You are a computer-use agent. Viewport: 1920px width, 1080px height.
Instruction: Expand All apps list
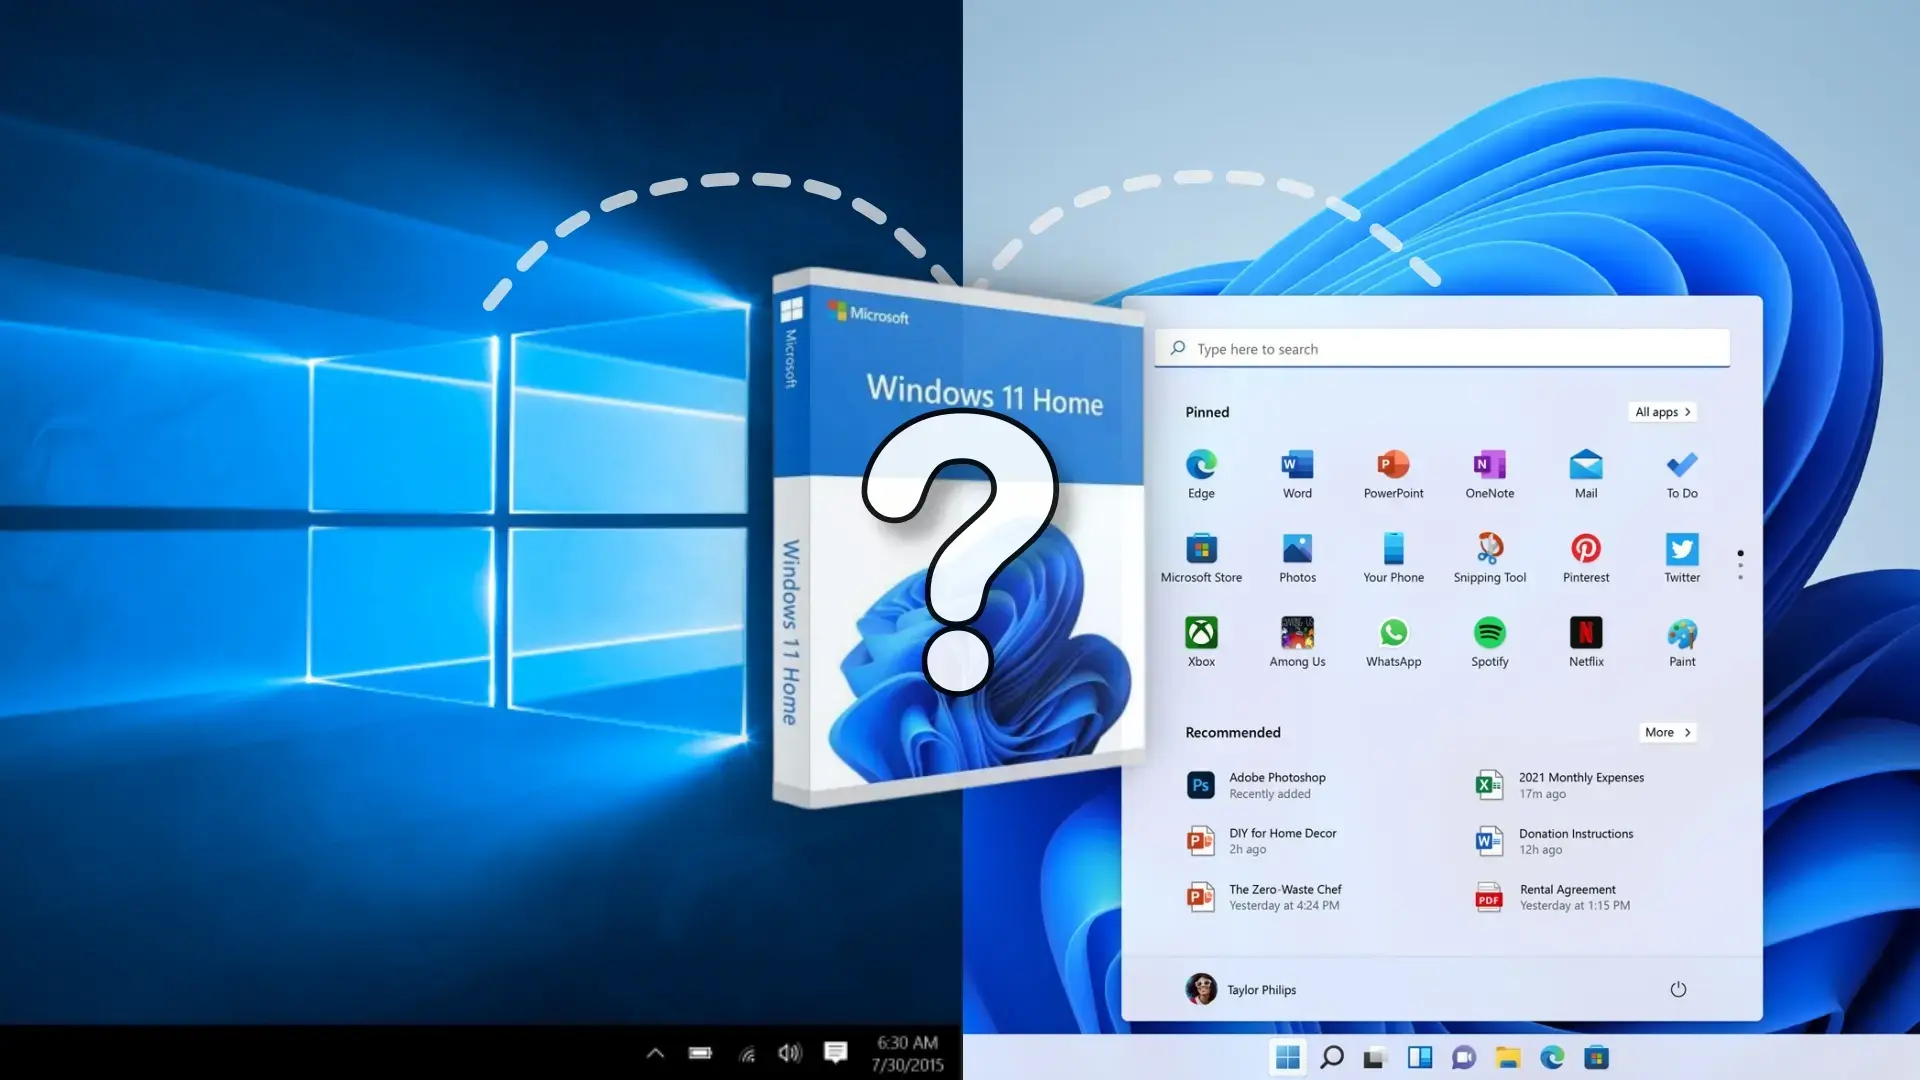coord(1662,411)
